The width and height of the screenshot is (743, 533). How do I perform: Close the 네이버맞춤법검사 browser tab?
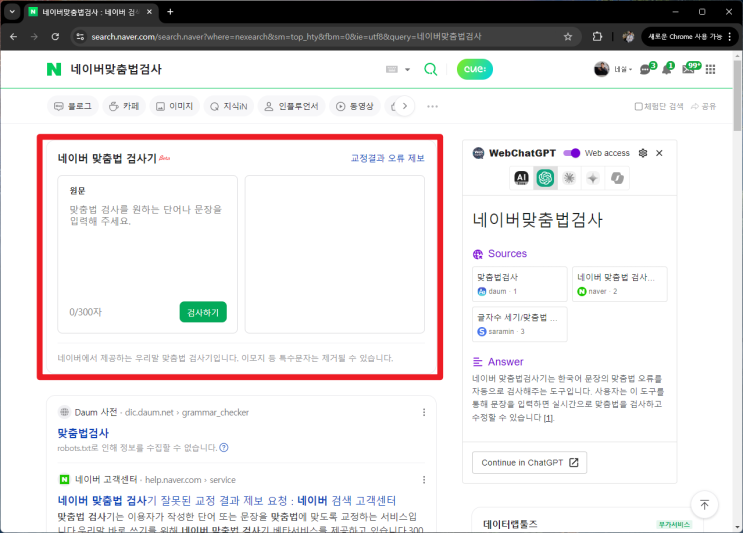click(x=149, y=12)
